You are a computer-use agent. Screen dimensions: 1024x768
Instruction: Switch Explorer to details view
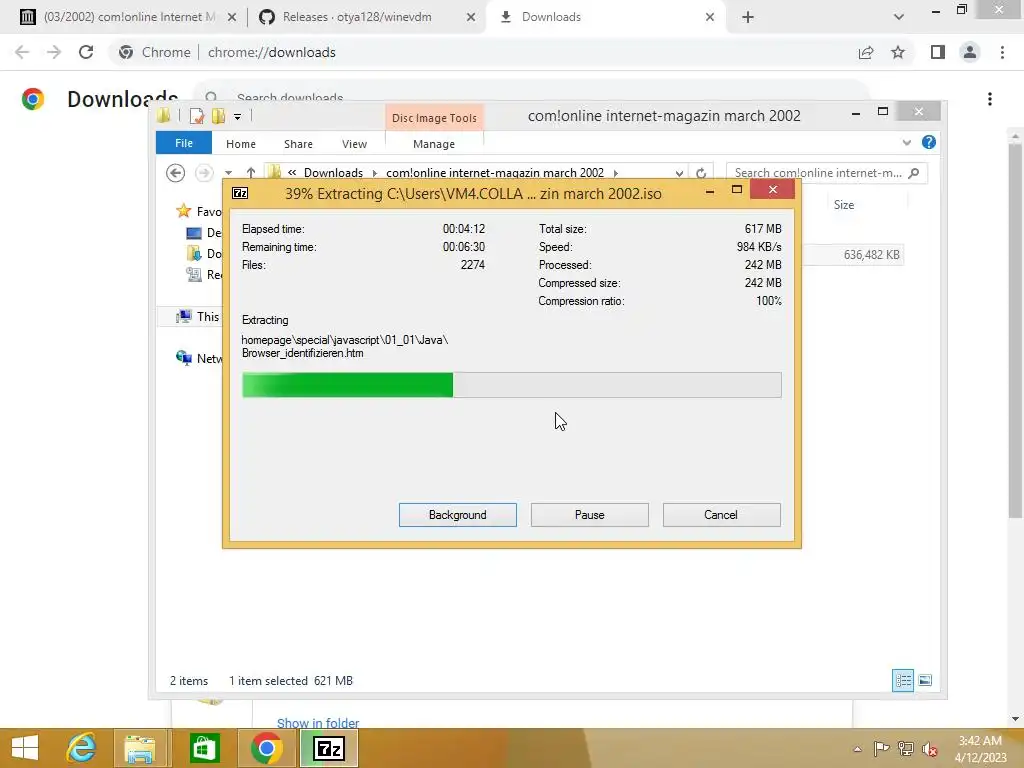pos(903,680)
